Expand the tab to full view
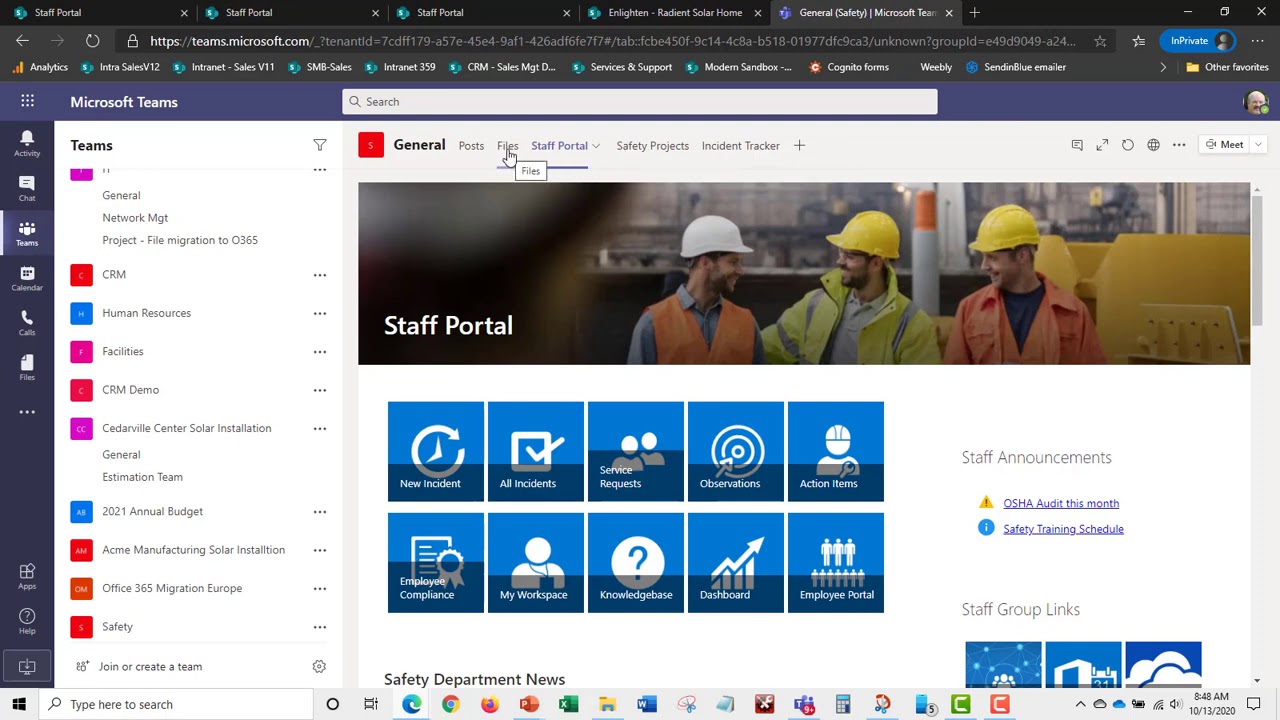The height and width of the screenshot is (720, 1280). (1102, 145)
